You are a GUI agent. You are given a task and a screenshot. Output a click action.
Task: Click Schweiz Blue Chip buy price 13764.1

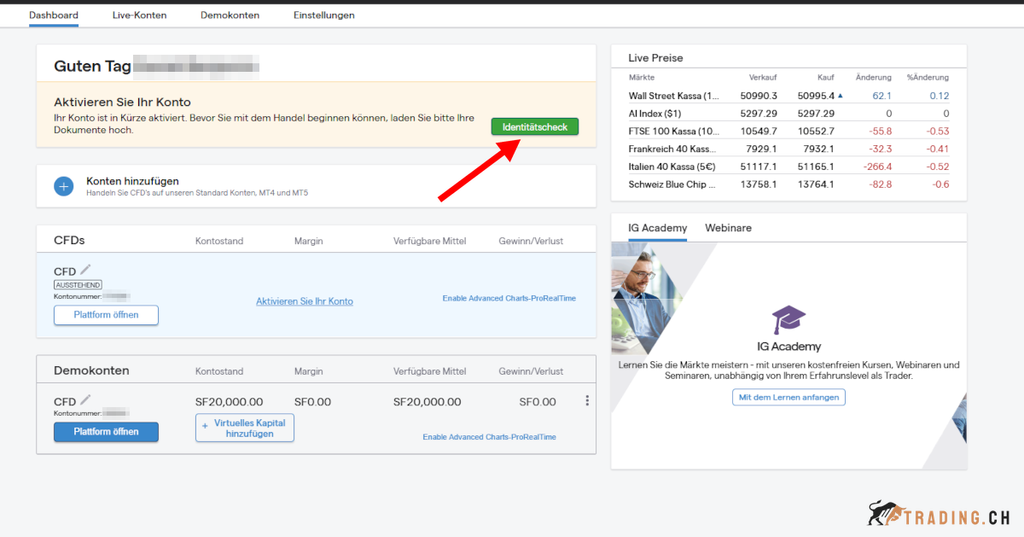pos(816,184)
